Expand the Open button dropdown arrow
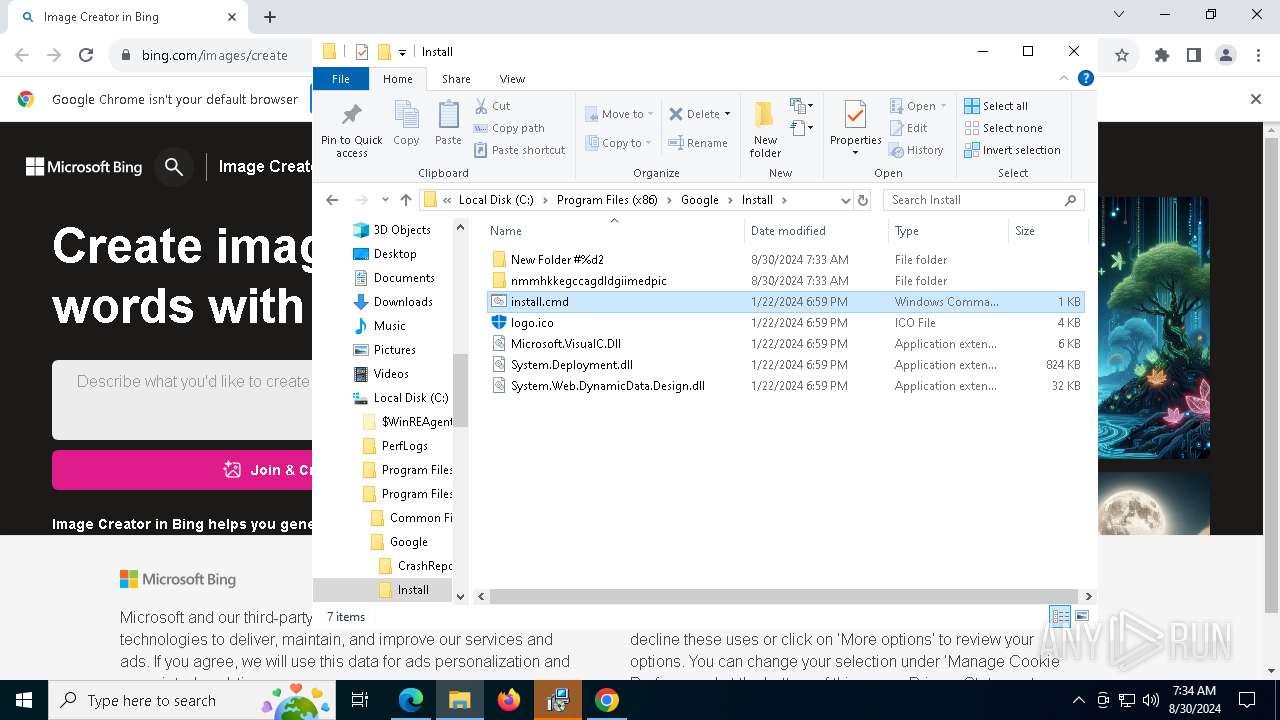1280x720 pixels. coord(943,106)
